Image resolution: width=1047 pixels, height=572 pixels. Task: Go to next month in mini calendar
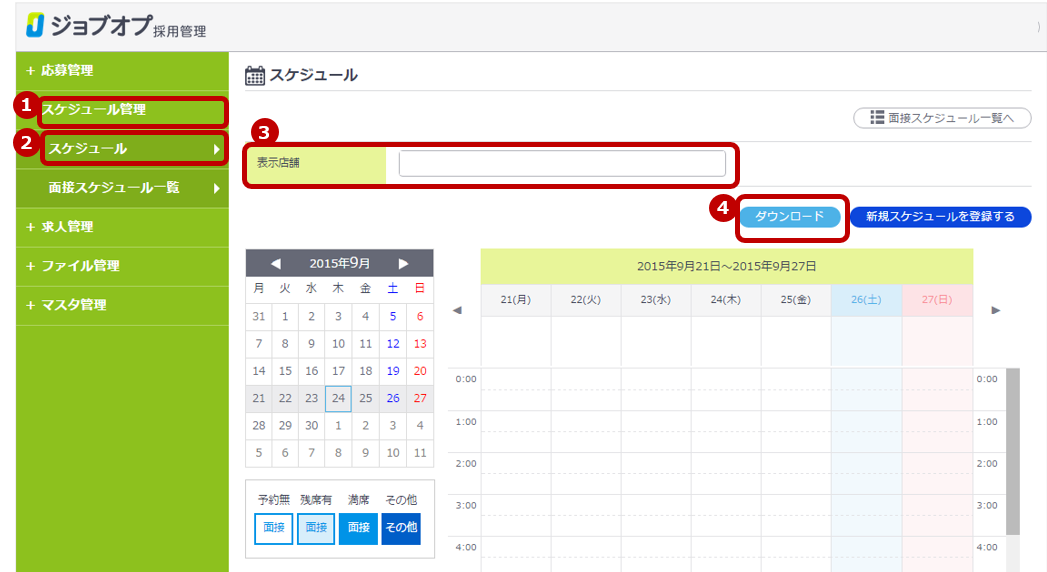(x=404, y=264)
